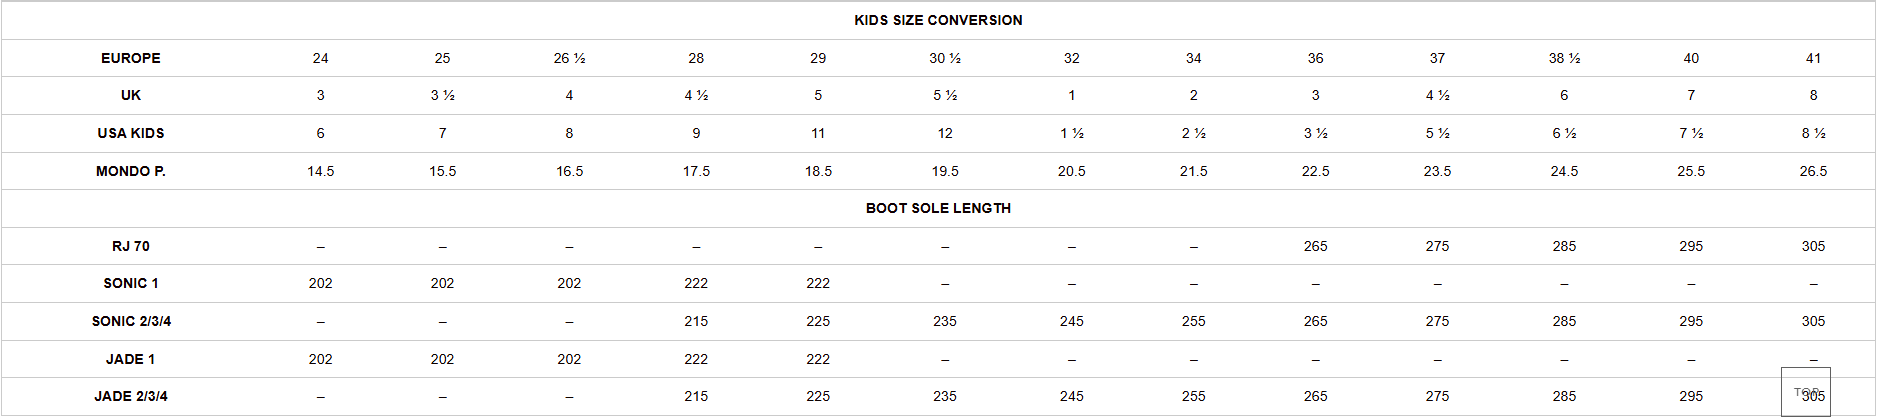This screenshot has width=1878, height=418.
Task: Click Europe size 41 cell
Action: tap(1813, 58)
